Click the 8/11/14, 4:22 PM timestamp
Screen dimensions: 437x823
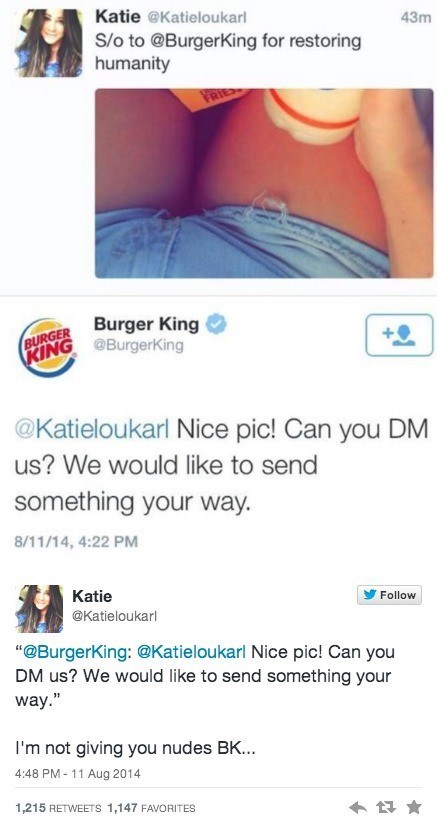pos(76,541)
